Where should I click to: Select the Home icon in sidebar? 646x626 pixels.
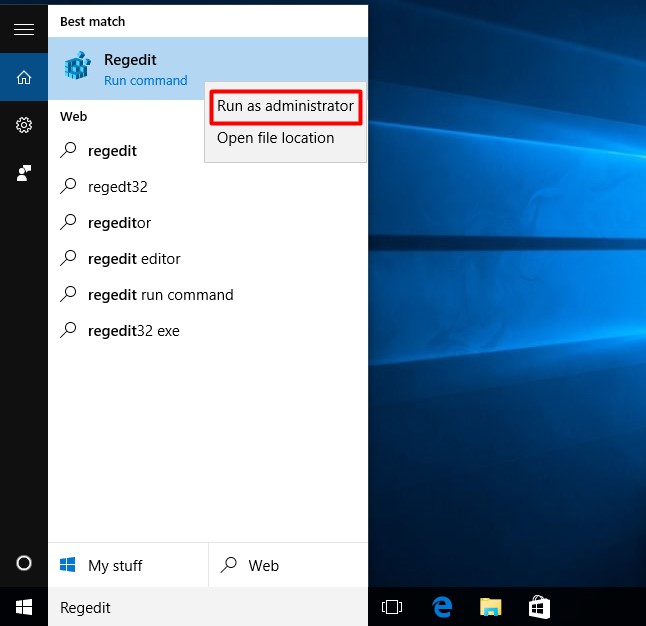click(23, 77)
